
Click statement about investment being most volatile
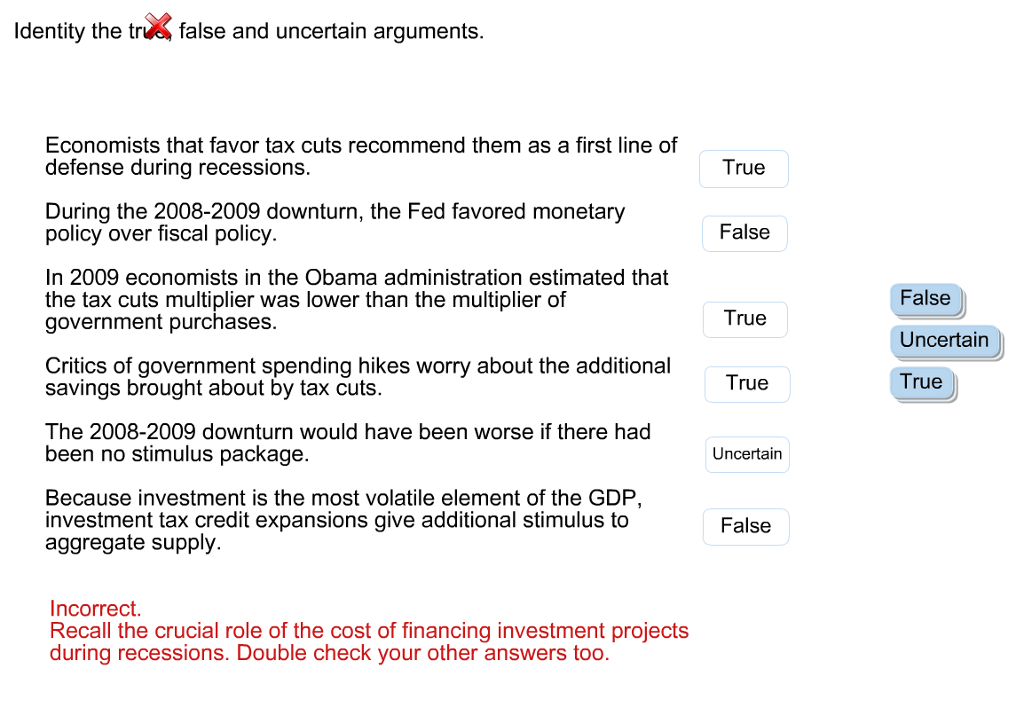click(344, 520)
